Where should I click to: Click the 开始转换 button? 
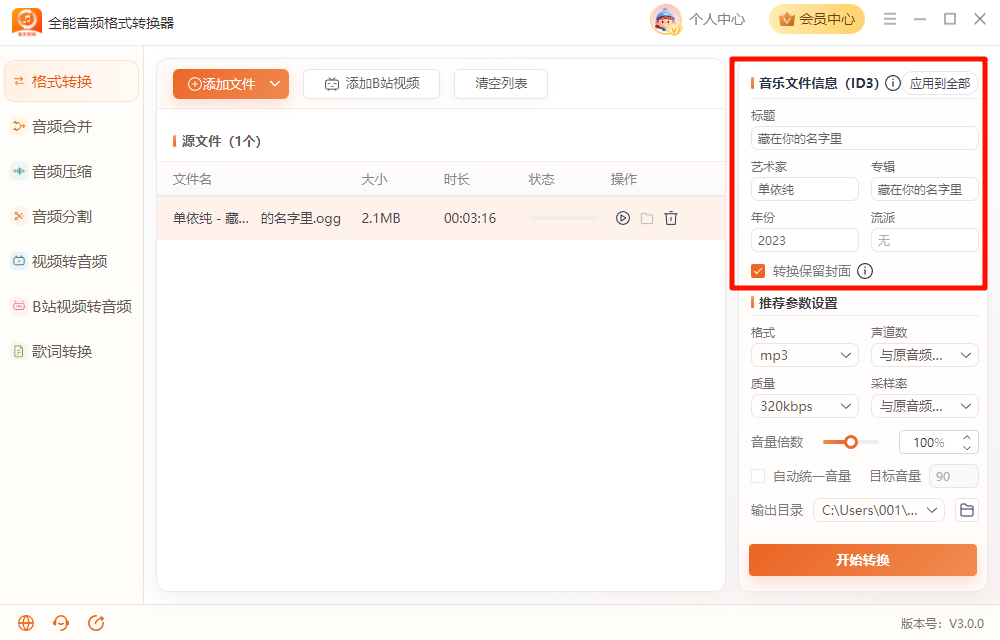(x=863, y=560)
